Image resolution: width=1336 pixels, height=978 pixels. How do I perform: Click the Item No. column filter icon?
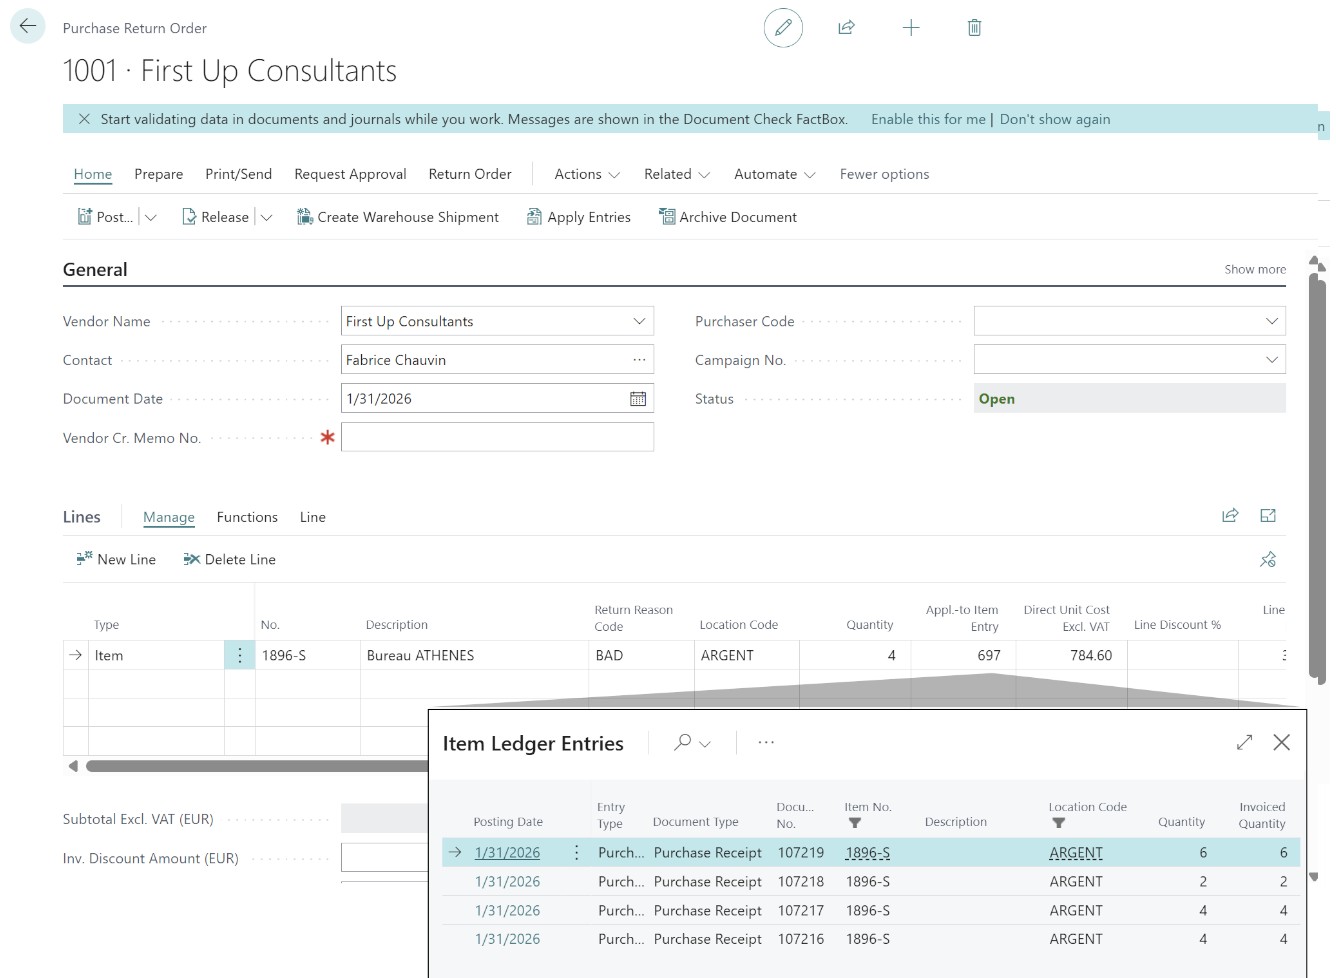pyautogui.click(x=854, y=824)
